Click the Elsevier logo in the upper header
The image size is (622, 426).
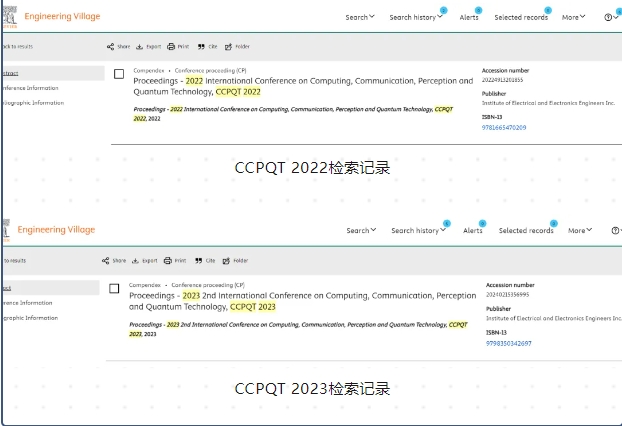coord(10,17)
